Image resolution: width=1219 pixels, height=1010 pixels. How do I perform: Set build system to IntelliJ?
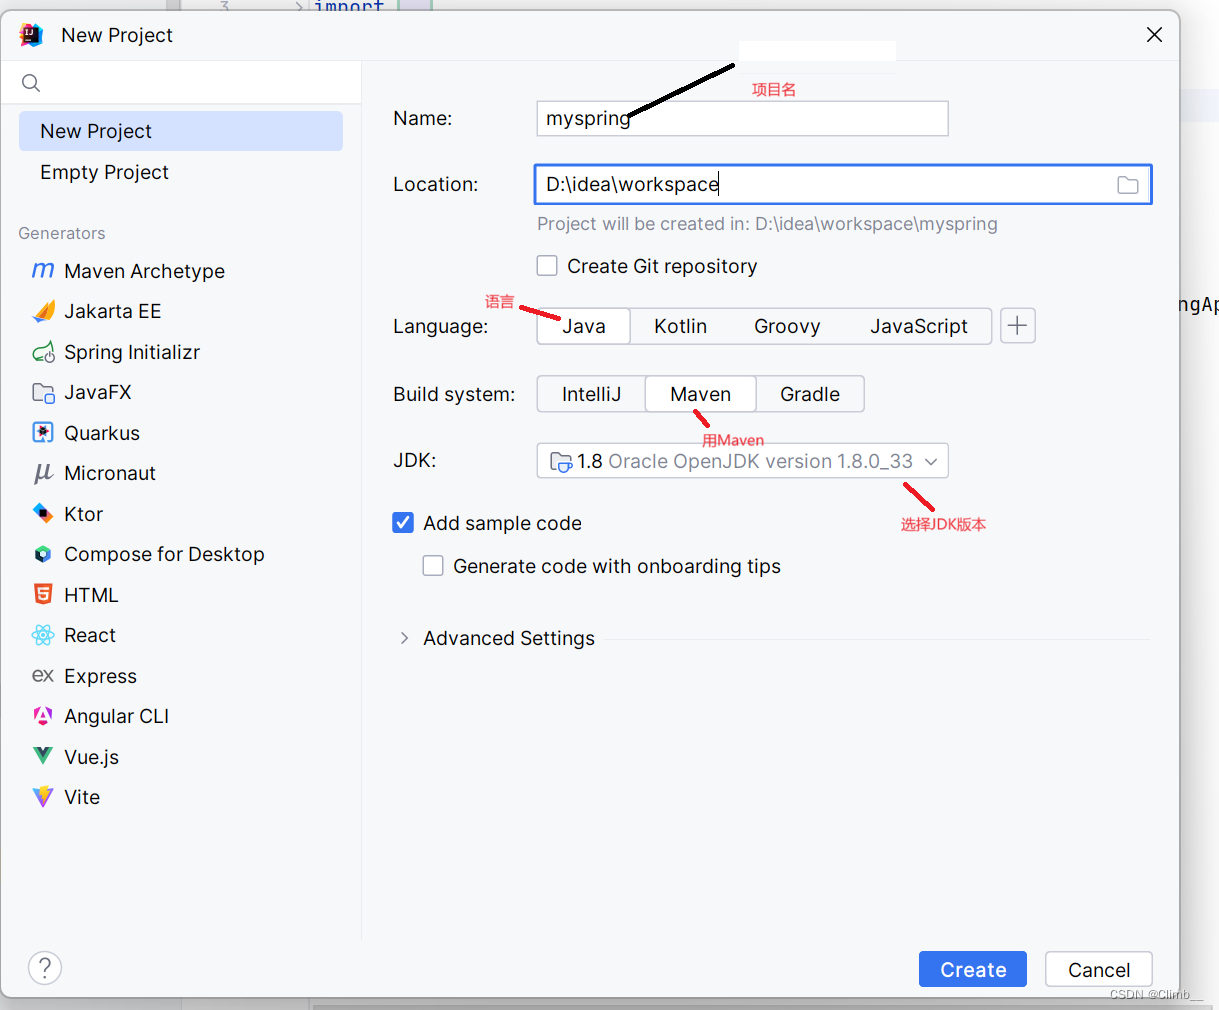(591, 394)
